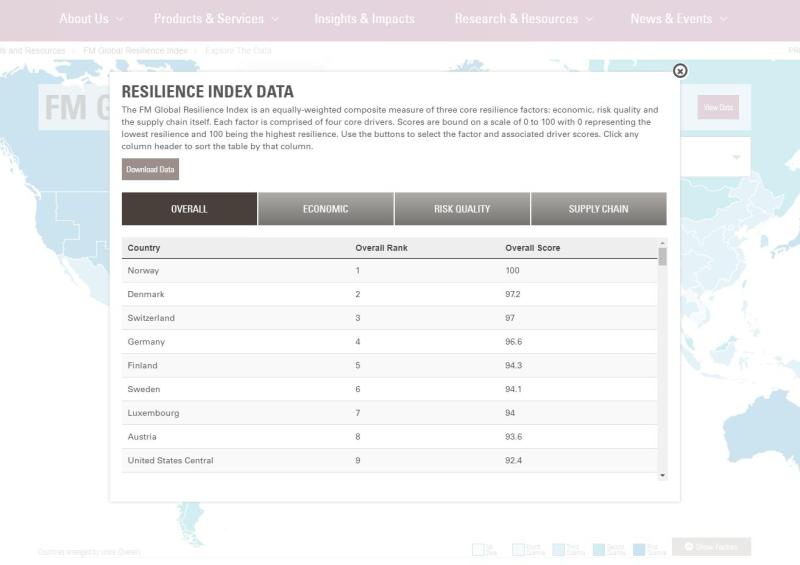Sort table by Overall Rank header
Image resolution: width=800 pixels, height=565 pixels.
(x=381, y=248)
